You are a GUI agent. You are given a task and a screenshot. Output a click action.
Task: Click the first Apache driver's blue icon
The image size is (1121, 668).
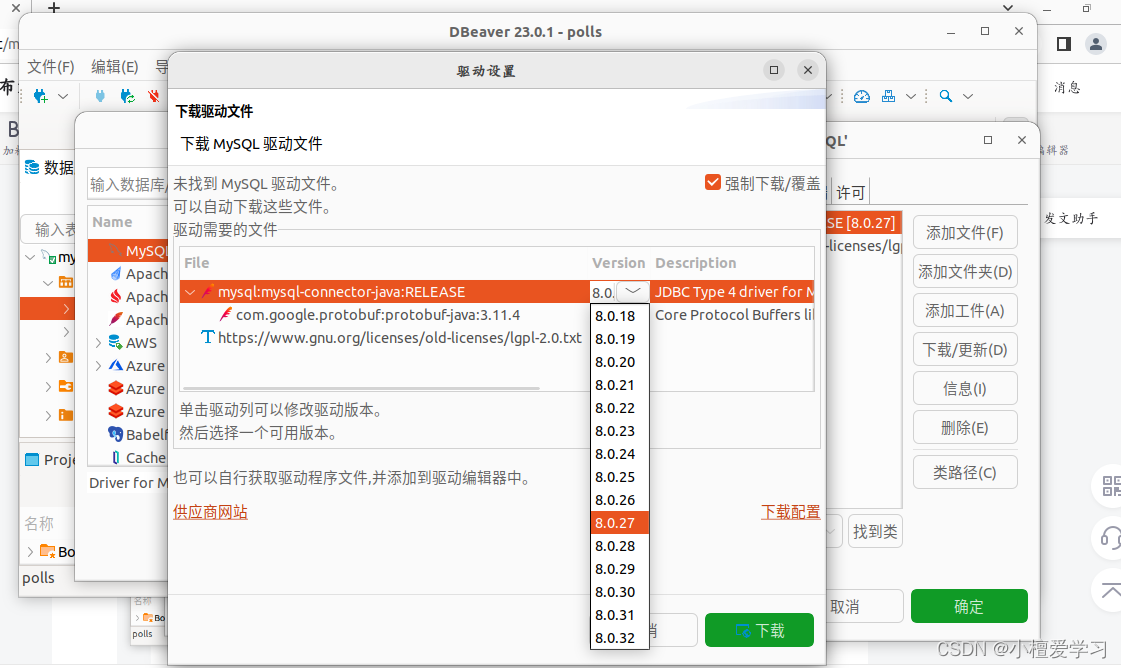116,273
